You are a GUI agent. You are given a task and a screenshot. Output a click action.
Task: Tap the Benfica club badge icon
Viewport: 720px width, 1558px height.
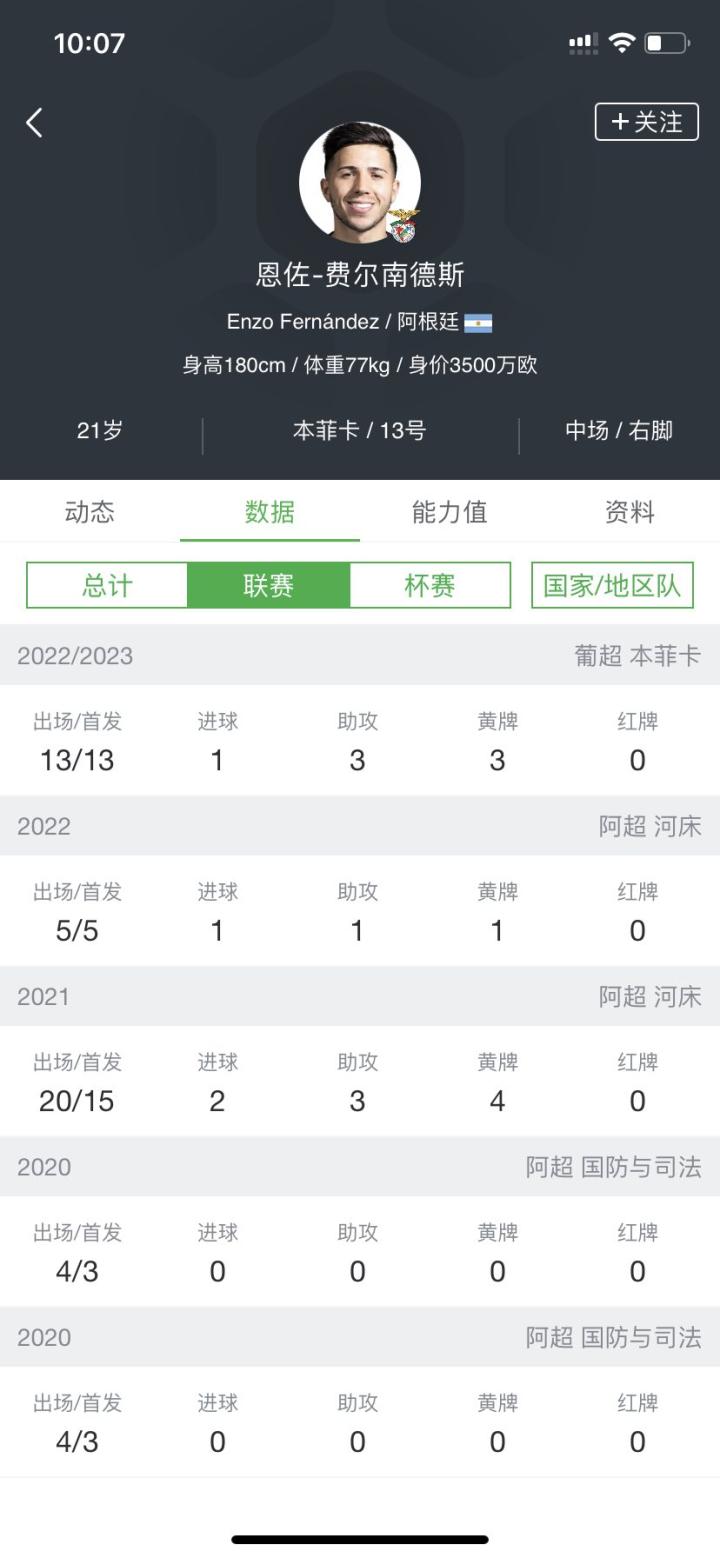tap(404, 226)
